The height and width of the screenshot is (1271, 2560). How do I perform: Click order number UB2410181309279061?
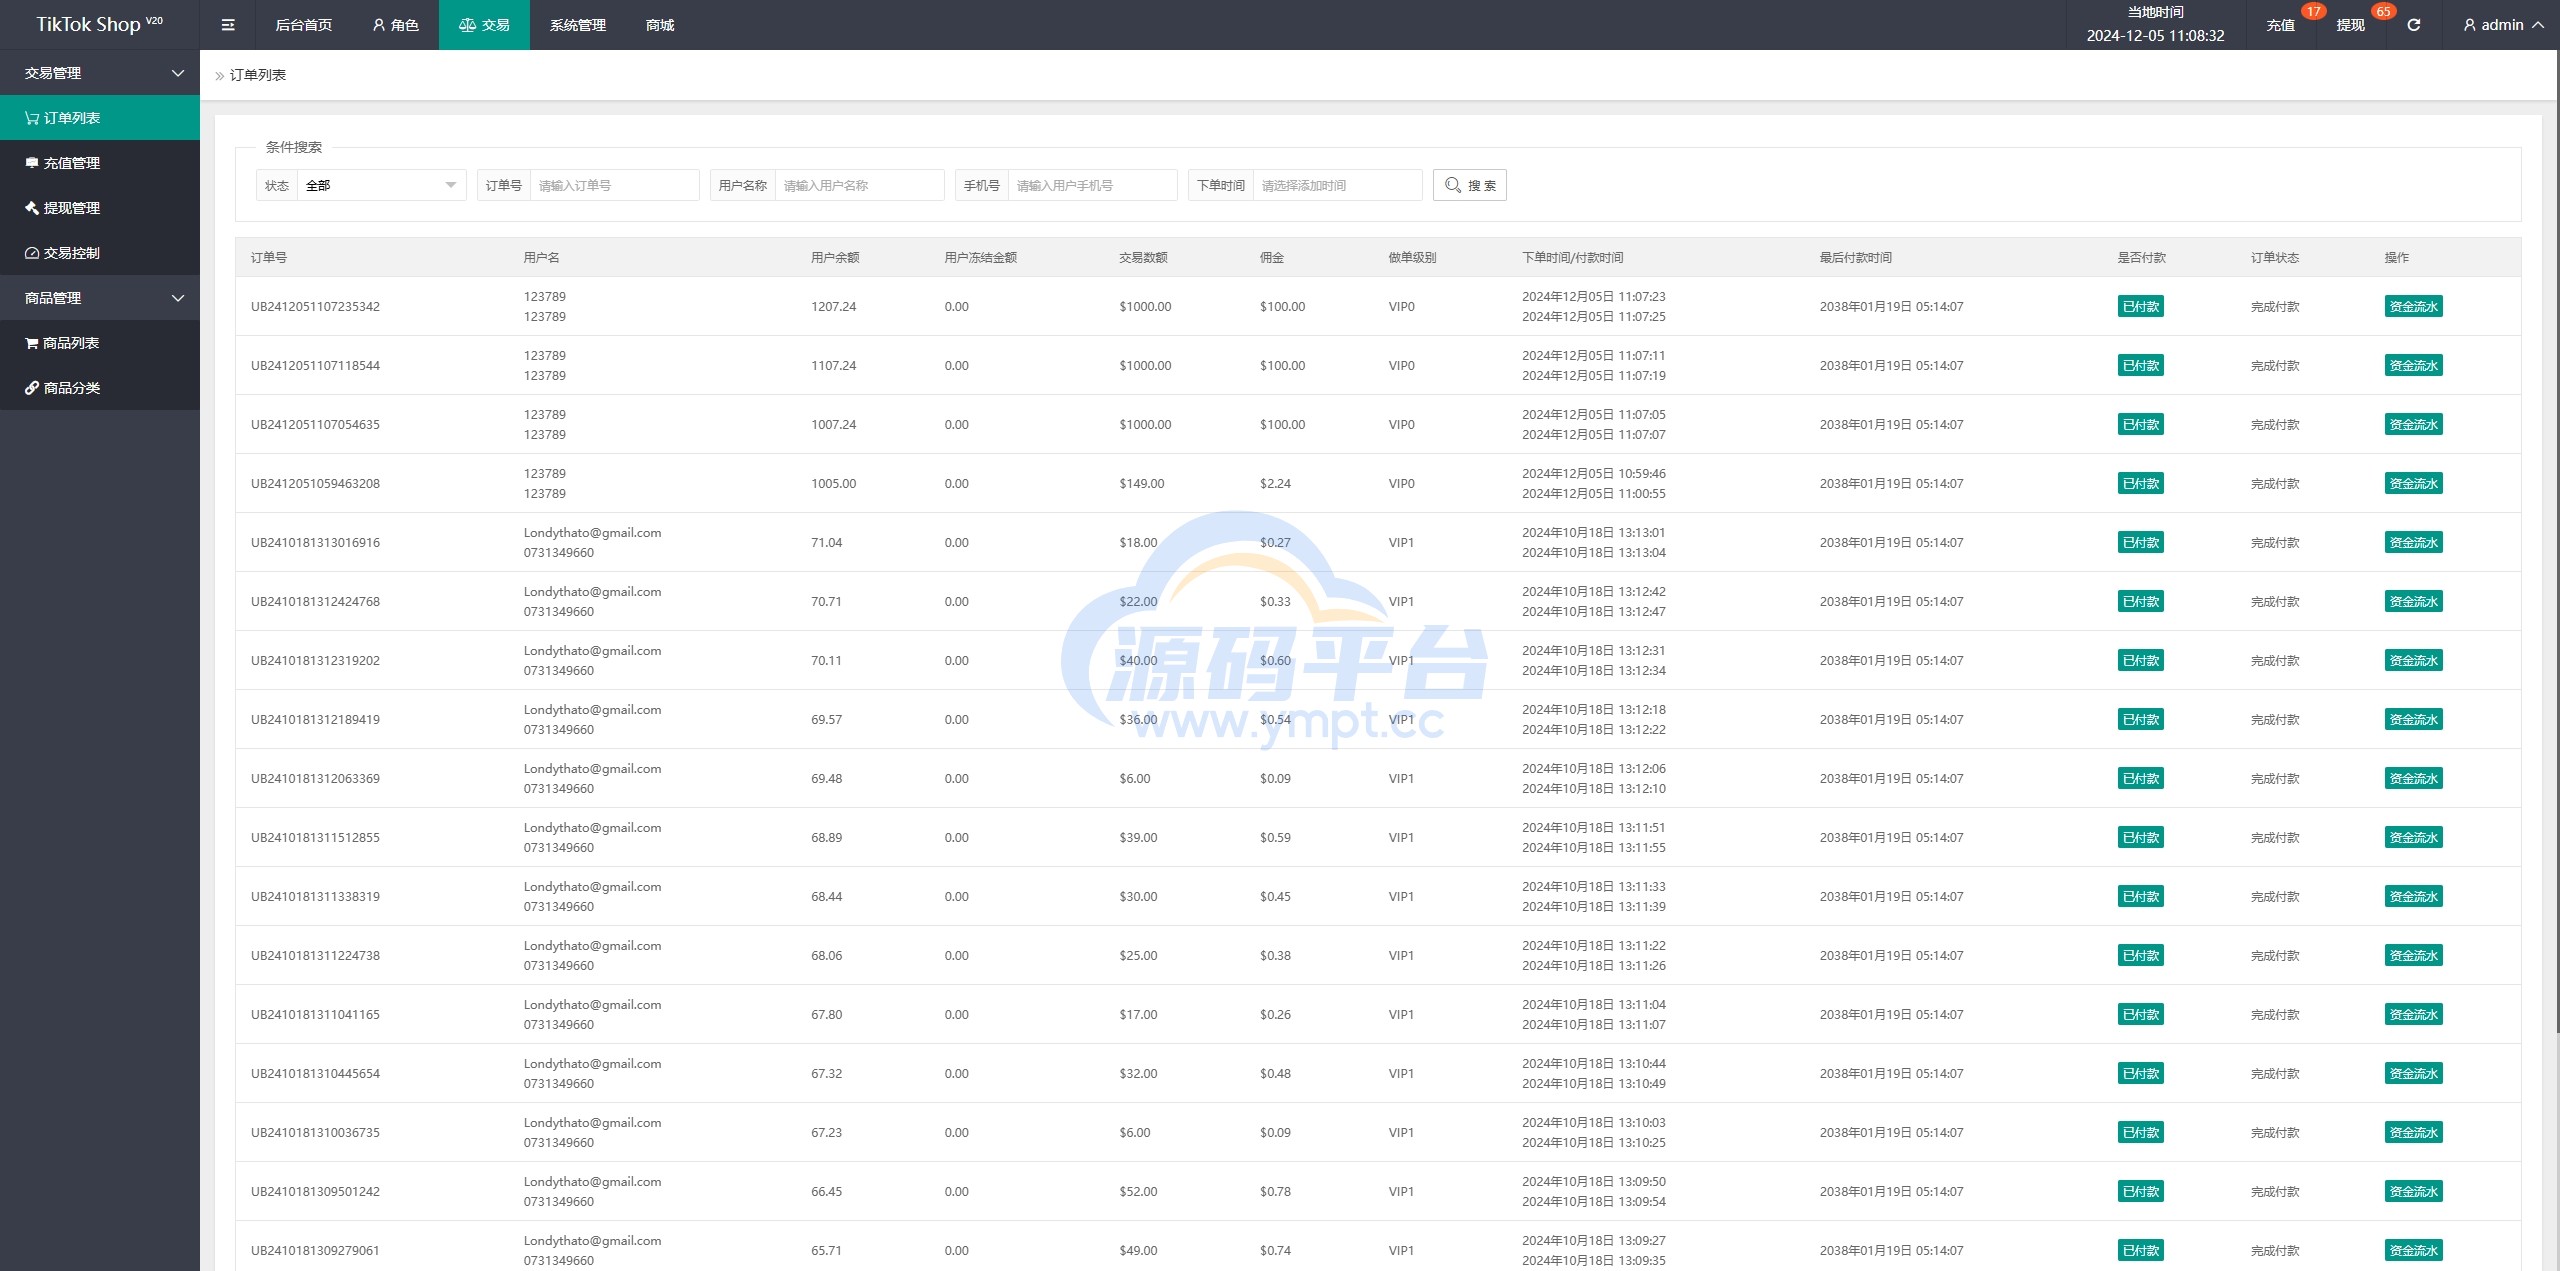coord(315,1251)
